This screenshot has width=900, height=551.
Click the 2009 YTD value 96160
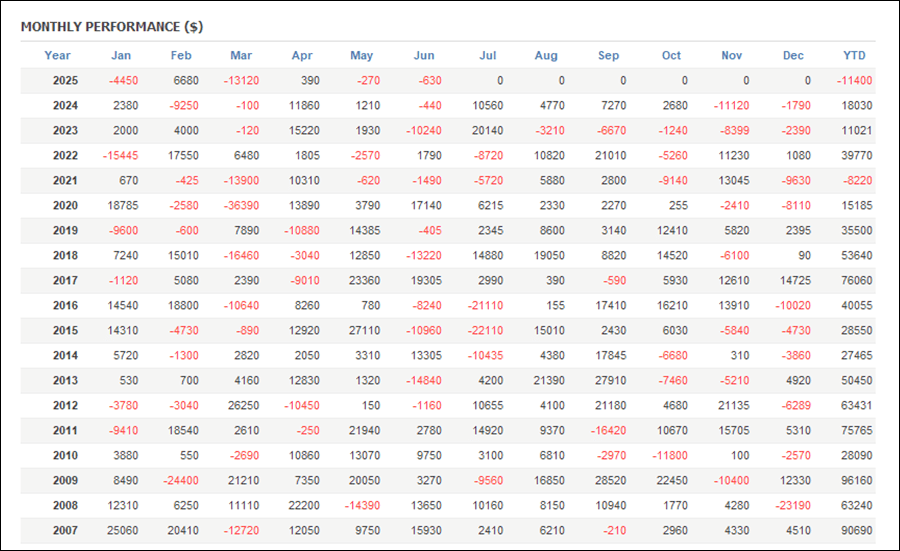(857, 480)
